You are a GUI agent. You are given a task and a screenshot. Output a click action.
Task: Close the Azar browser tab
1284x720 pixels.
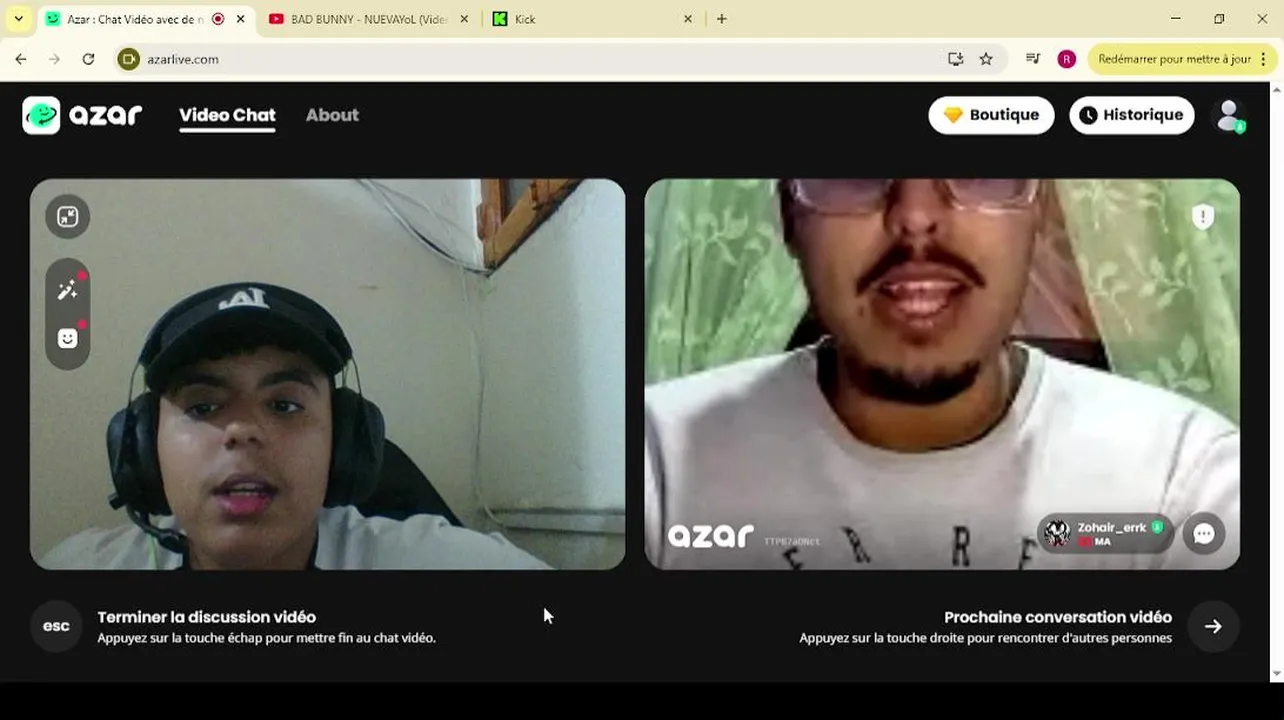(x=240, y=19)
